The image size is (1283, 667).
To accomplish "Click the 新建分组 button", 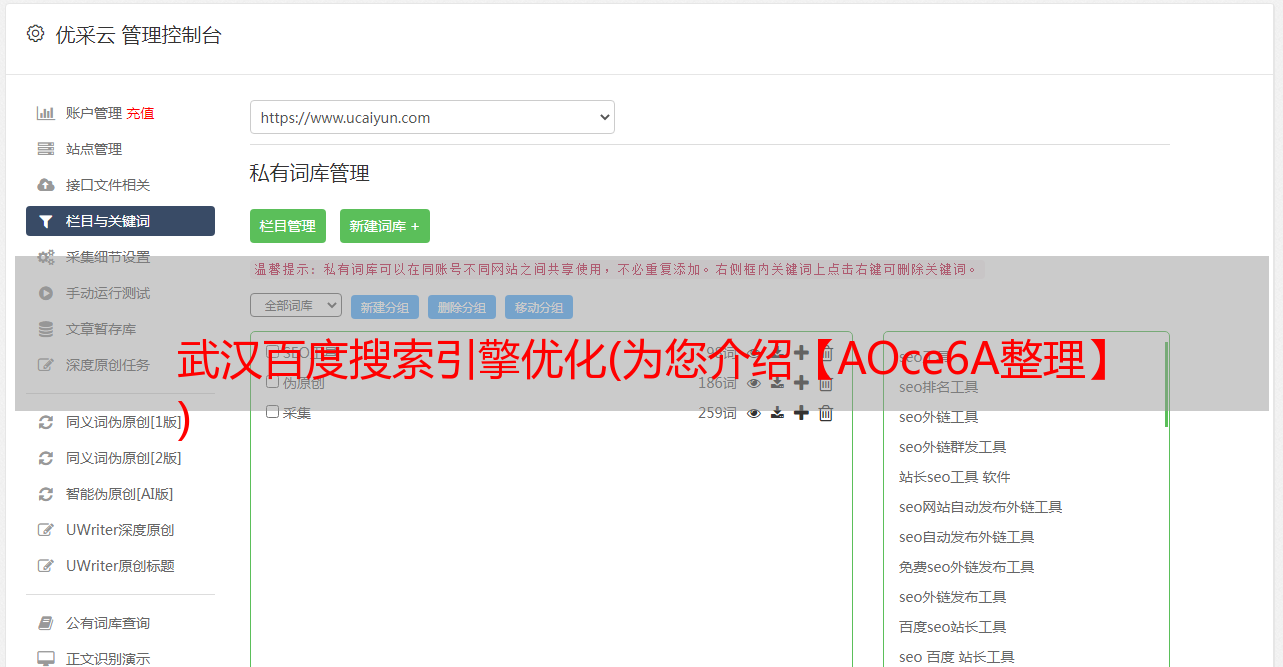I will click(385, 307).
